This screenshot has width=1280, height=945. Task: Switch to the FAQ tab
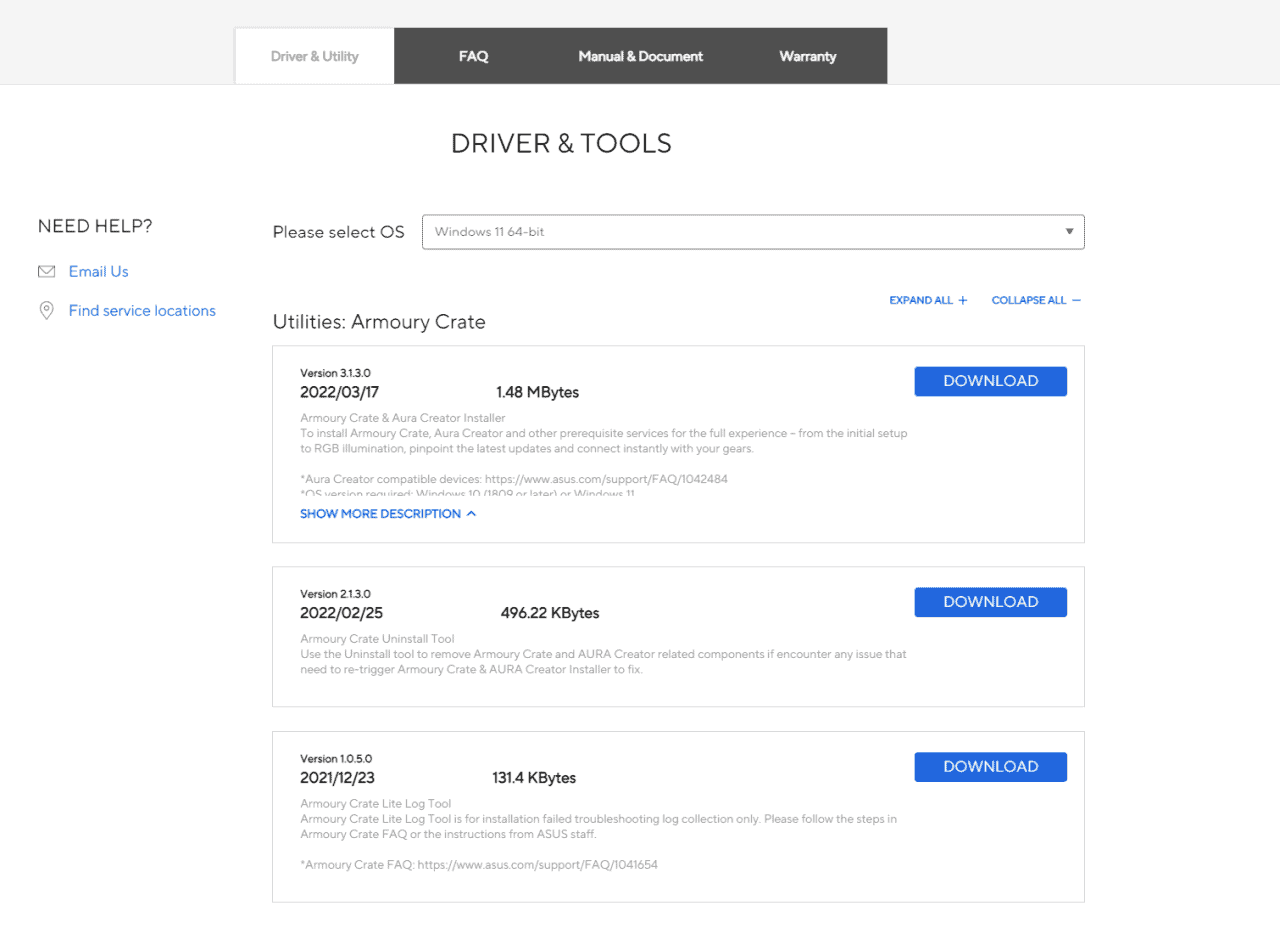click(473, 56)
